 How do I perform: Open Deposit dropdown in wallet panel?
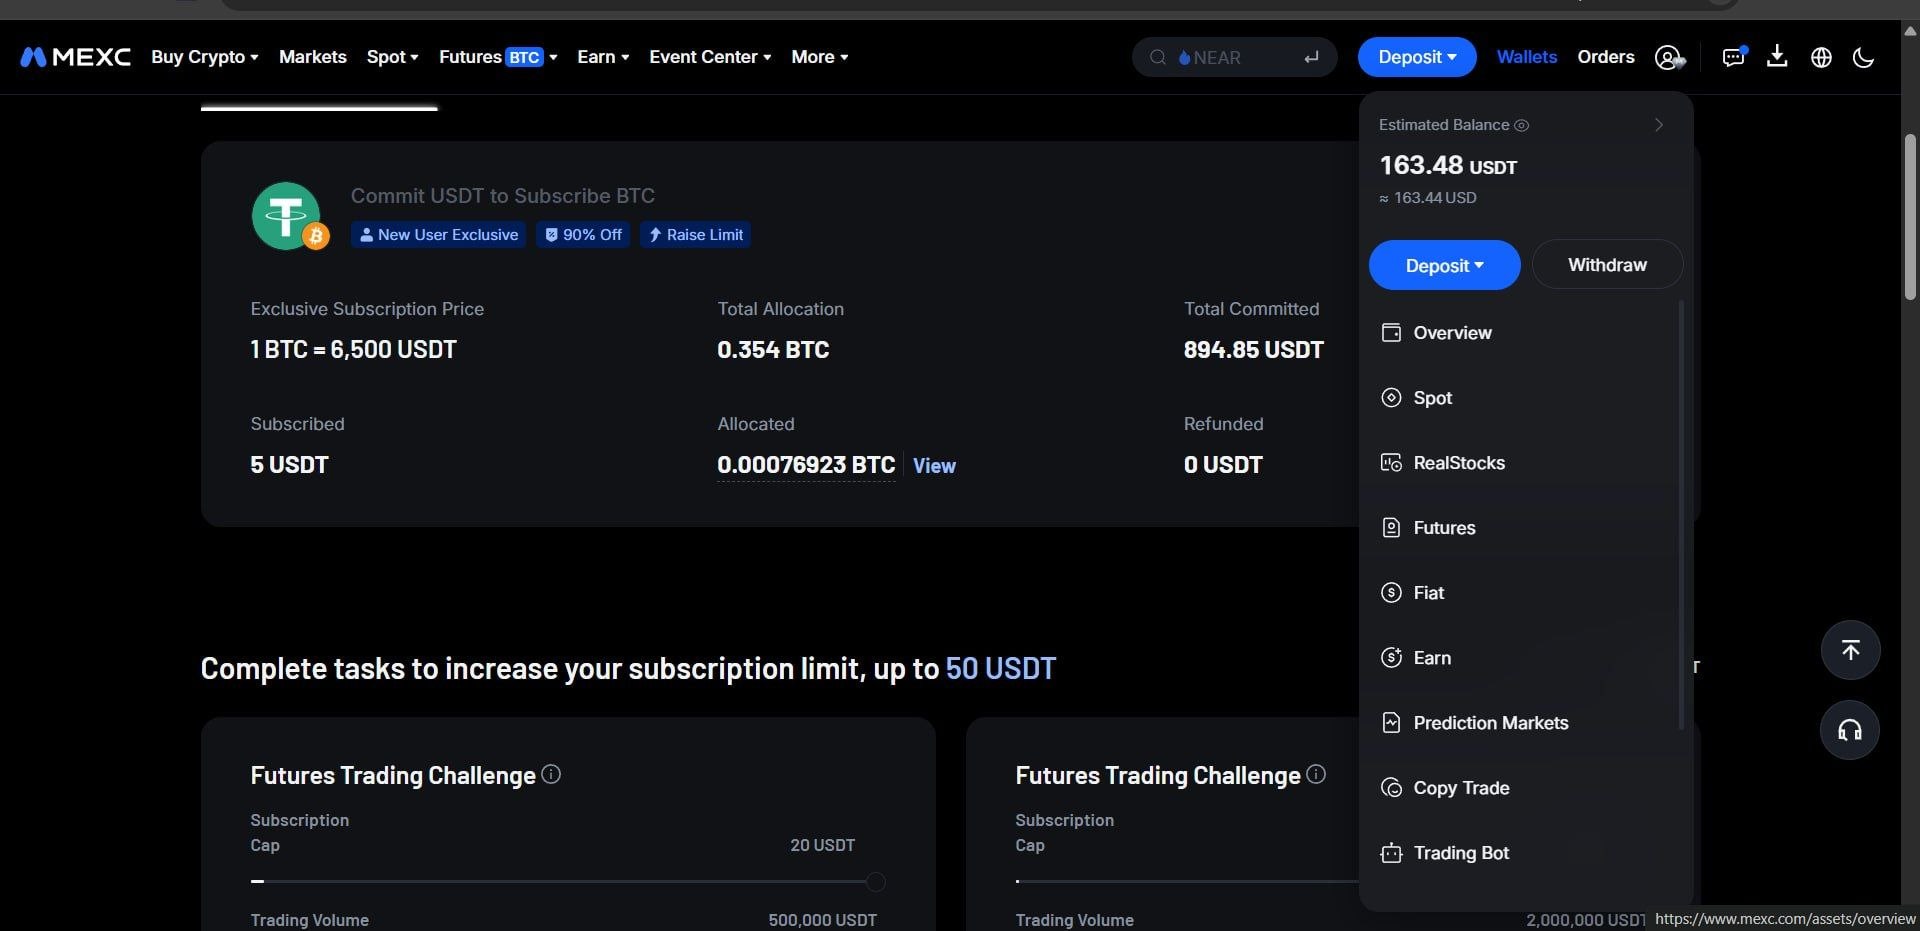pos(1444,265)
